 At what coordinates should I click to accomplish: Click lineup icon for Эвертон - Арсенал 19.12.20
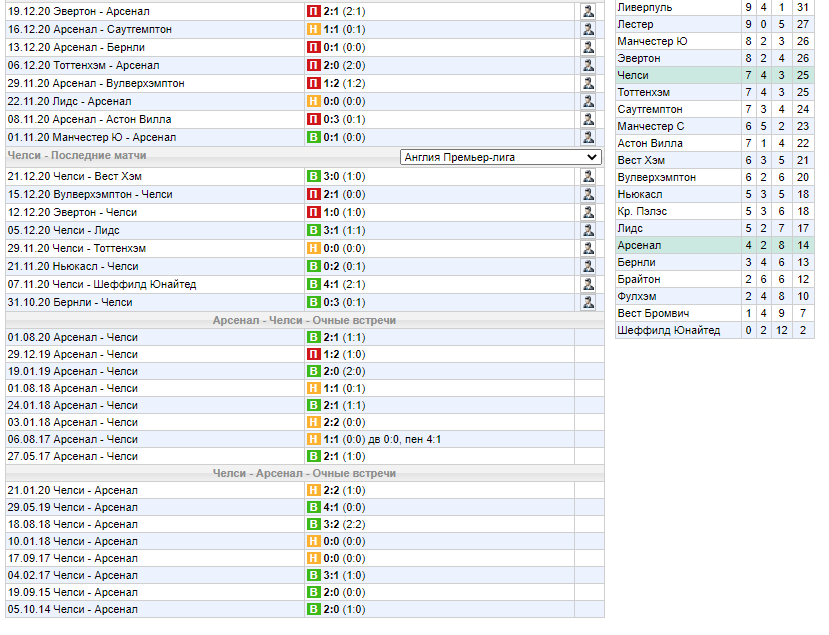pos(588,11)
